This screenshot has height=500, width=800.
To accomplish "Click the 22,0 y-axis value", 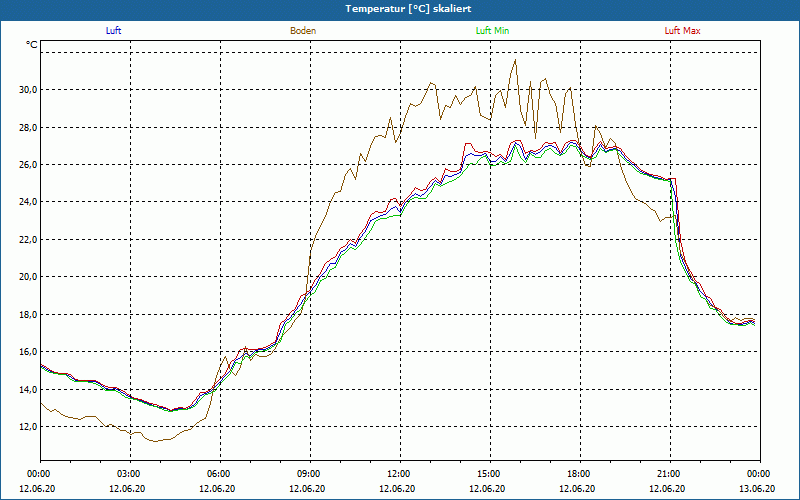I will click(29, 240).
